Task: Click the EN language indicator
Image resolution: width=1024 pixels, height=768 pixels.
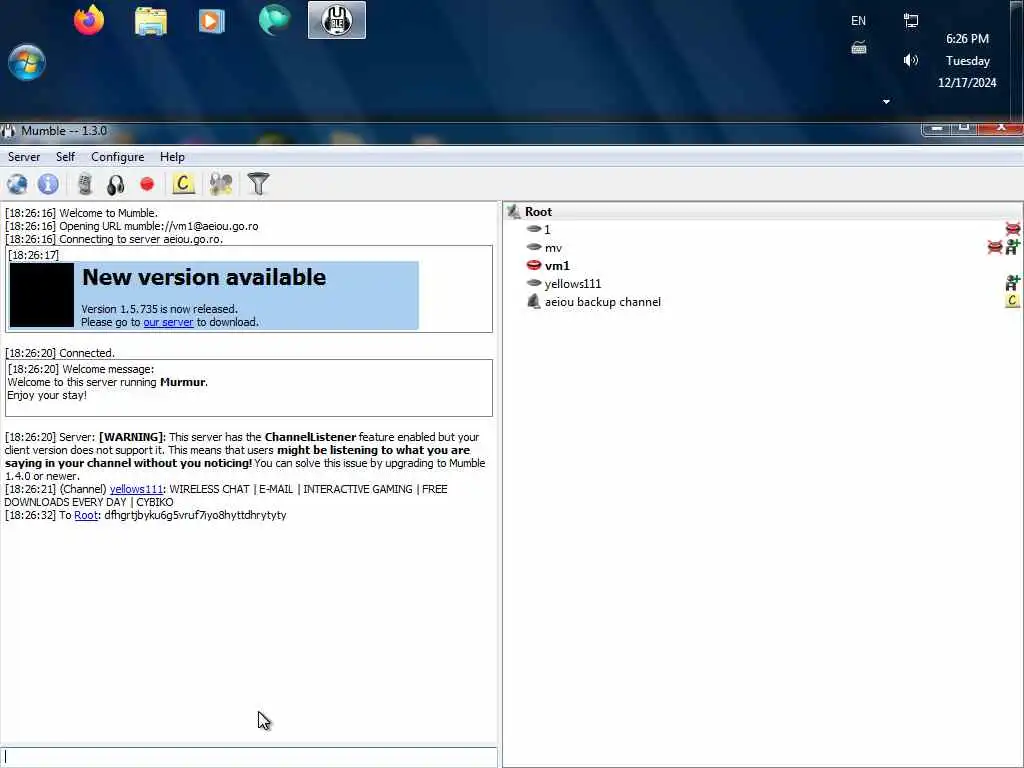Action: (x=859, y=21)
